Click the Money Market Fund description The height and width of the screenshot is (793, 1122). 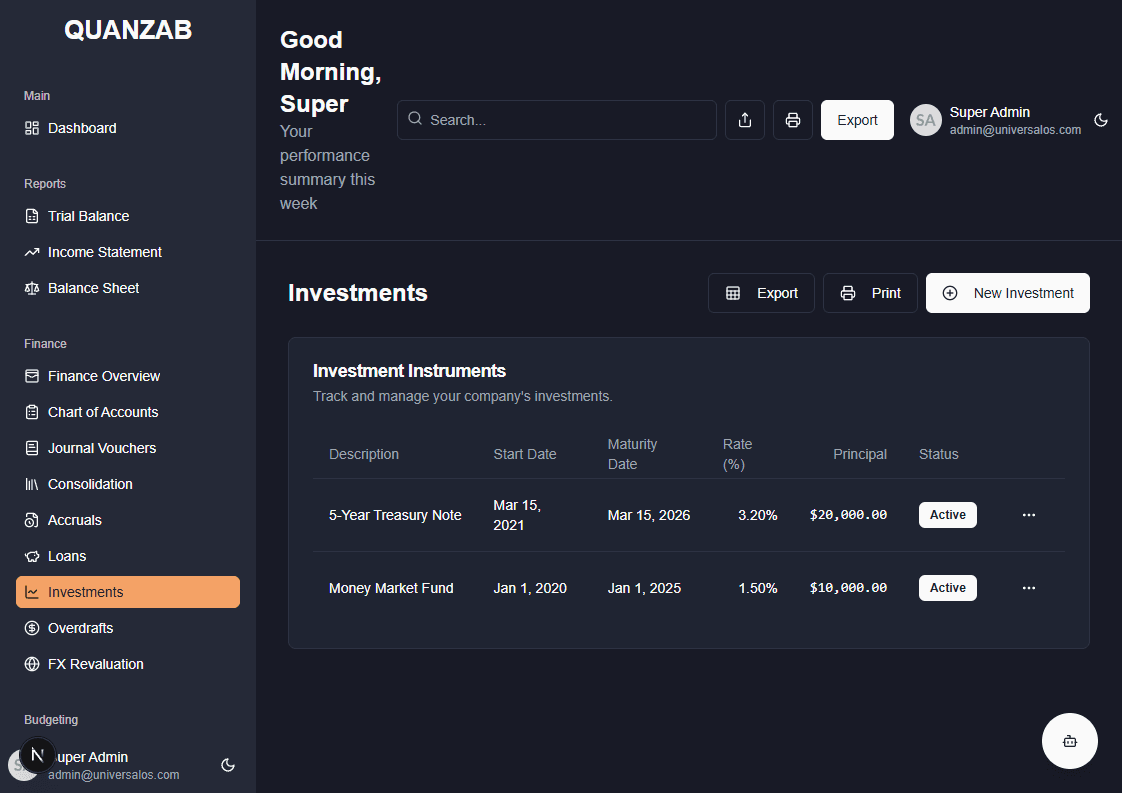click(x=391, y=588)
